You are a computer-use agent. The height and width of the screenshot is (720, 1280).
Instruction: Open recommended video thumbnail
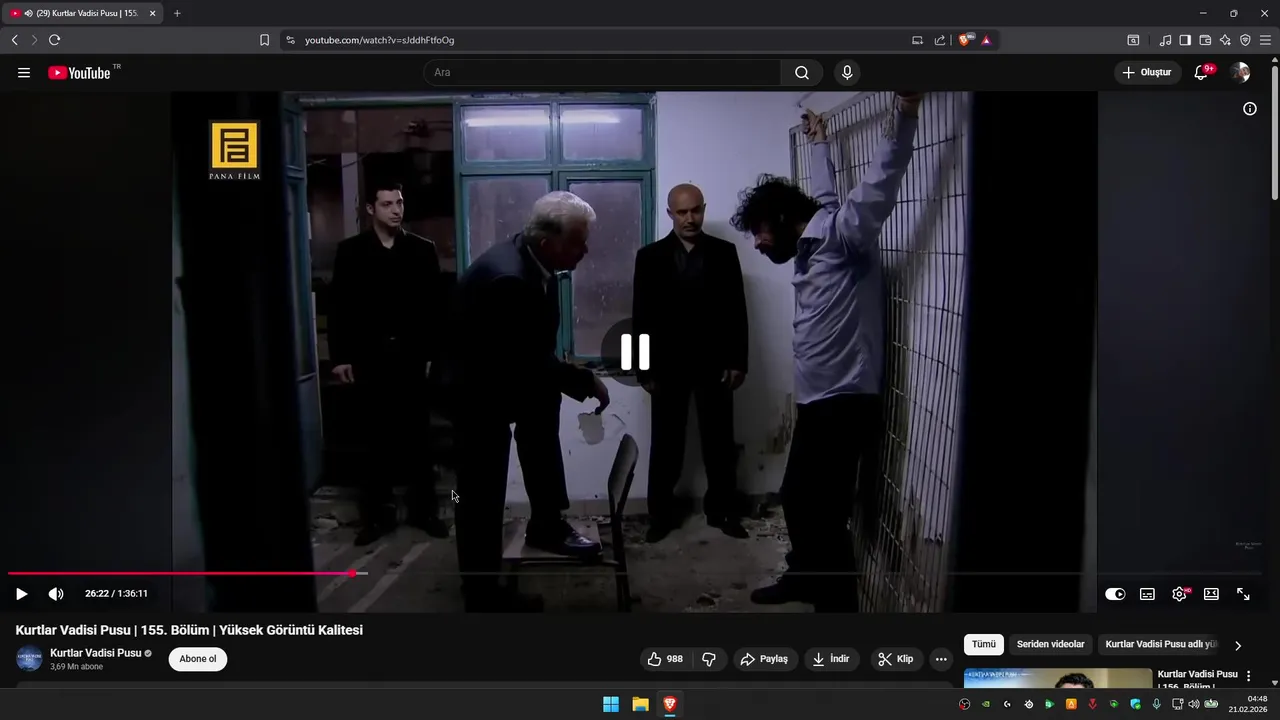tap(1058, 678)
